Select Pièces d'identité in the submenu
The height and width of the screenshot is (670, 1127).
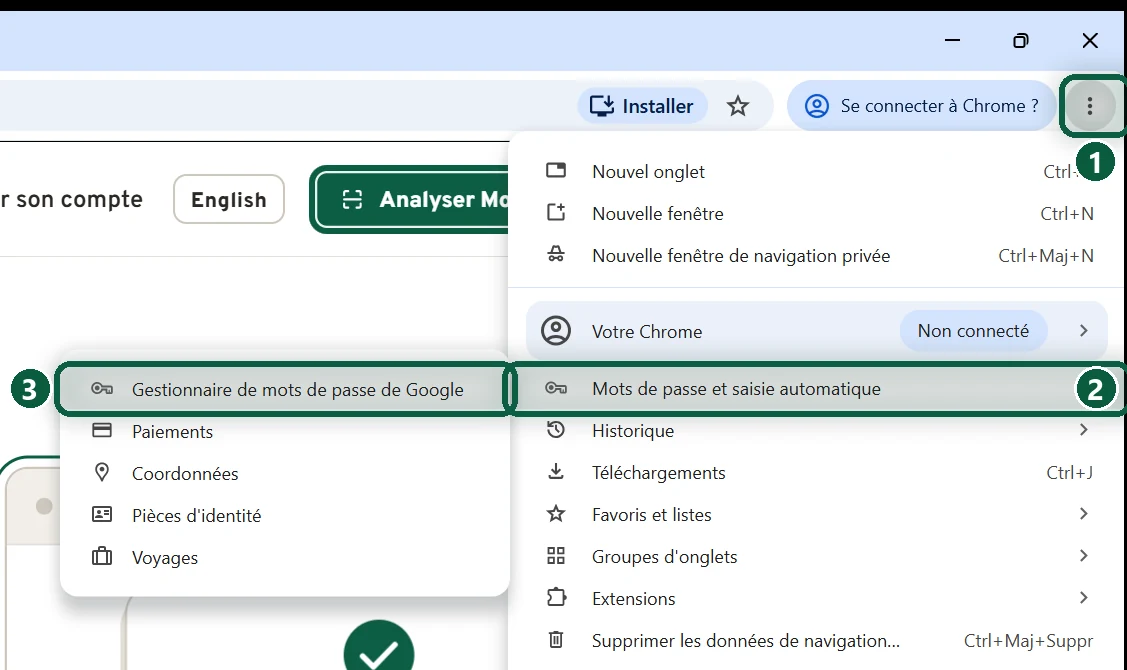pos(285,516)
